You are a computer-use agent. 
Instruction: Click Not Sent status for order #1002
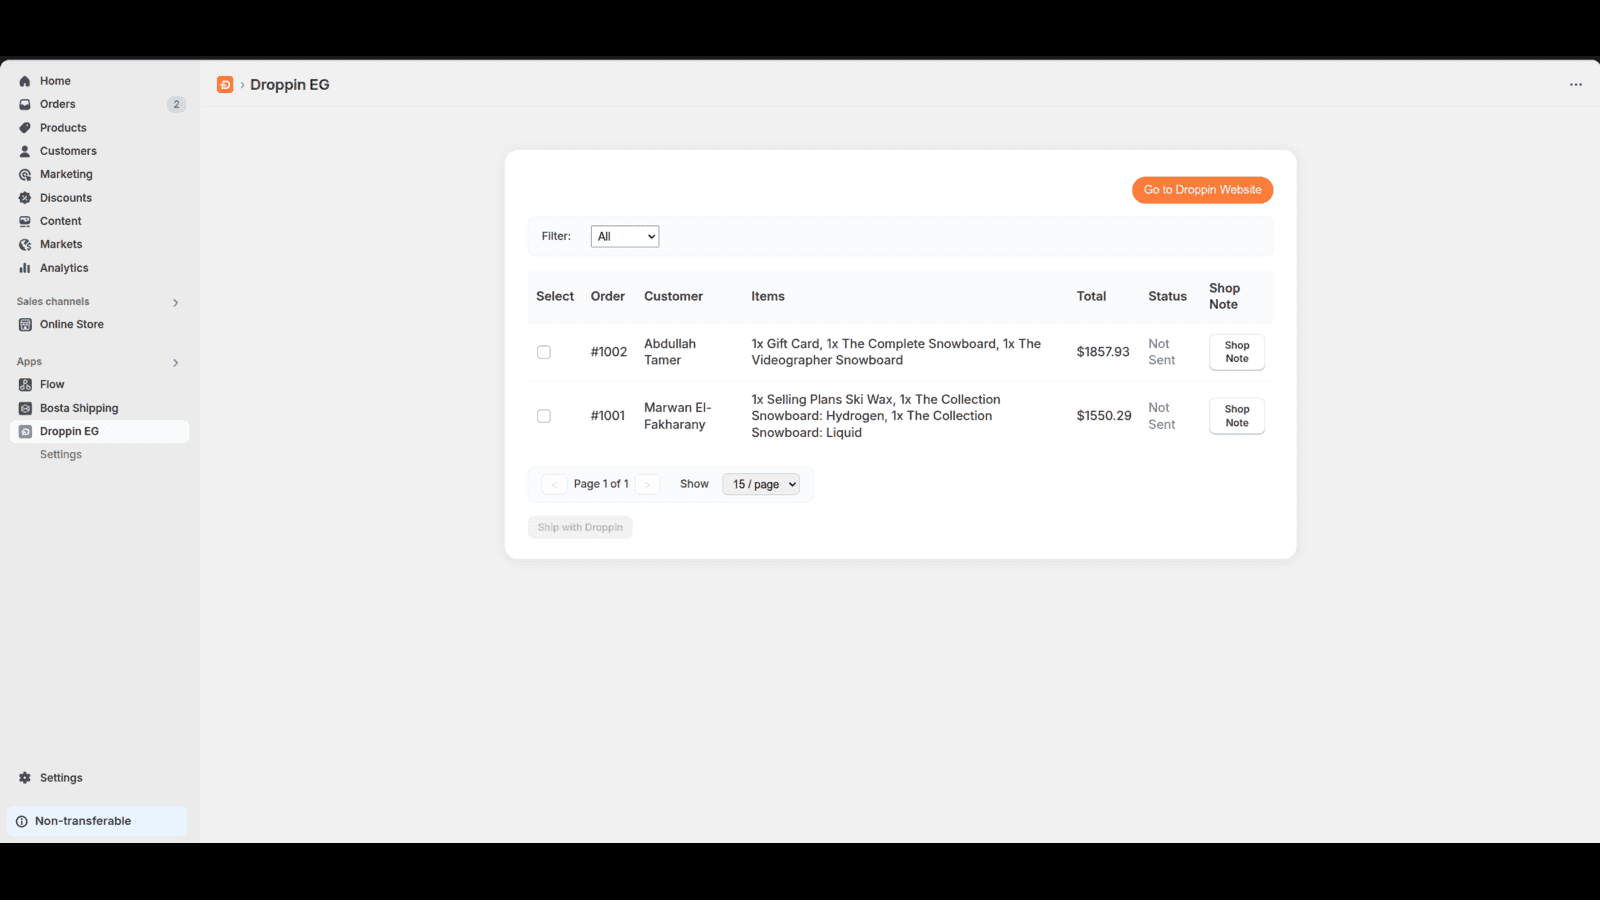1162,352
